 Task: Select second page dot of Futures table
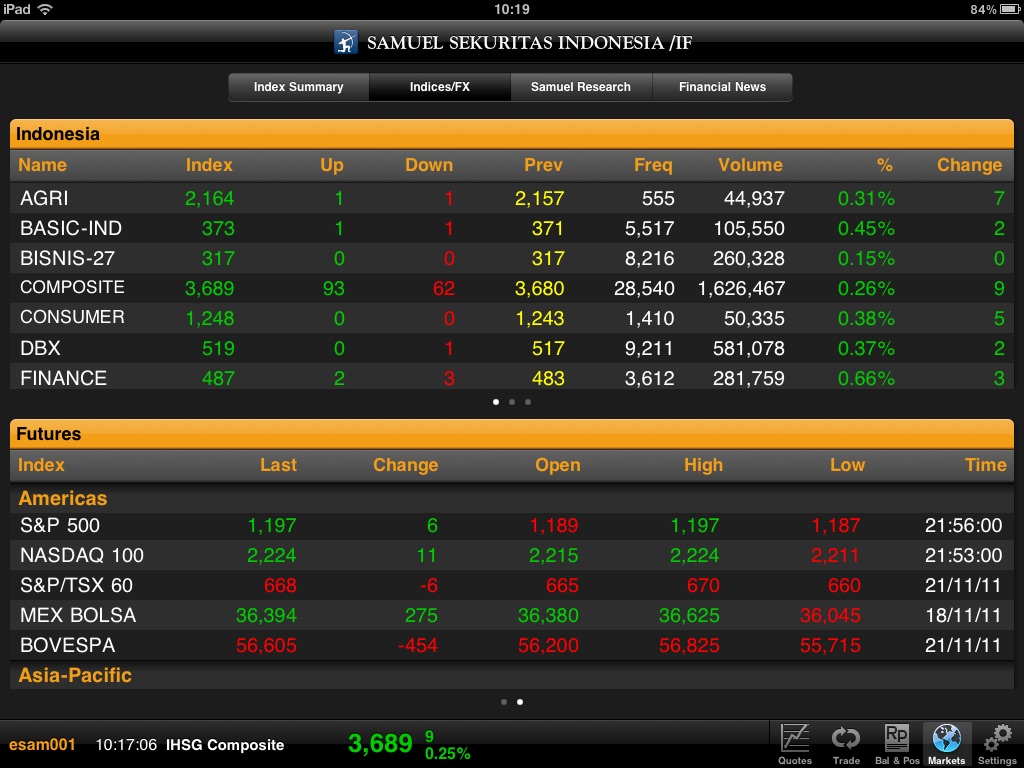520,702
